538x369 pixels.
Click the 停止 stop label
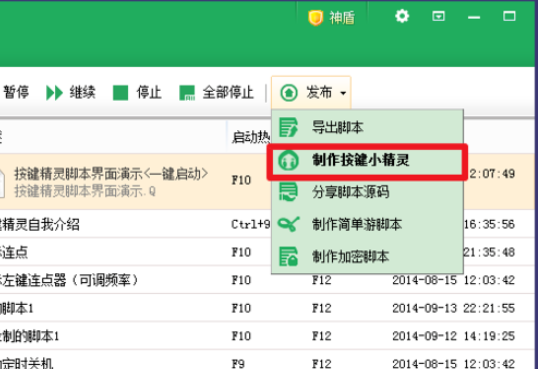[x=149, y=92]
